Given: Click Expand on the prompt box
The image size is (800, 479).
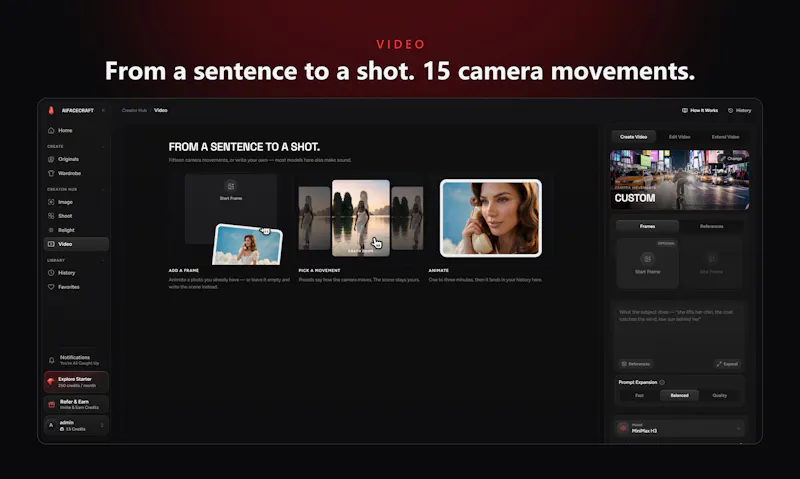Looking at the screenshot, I should point(727,364).
